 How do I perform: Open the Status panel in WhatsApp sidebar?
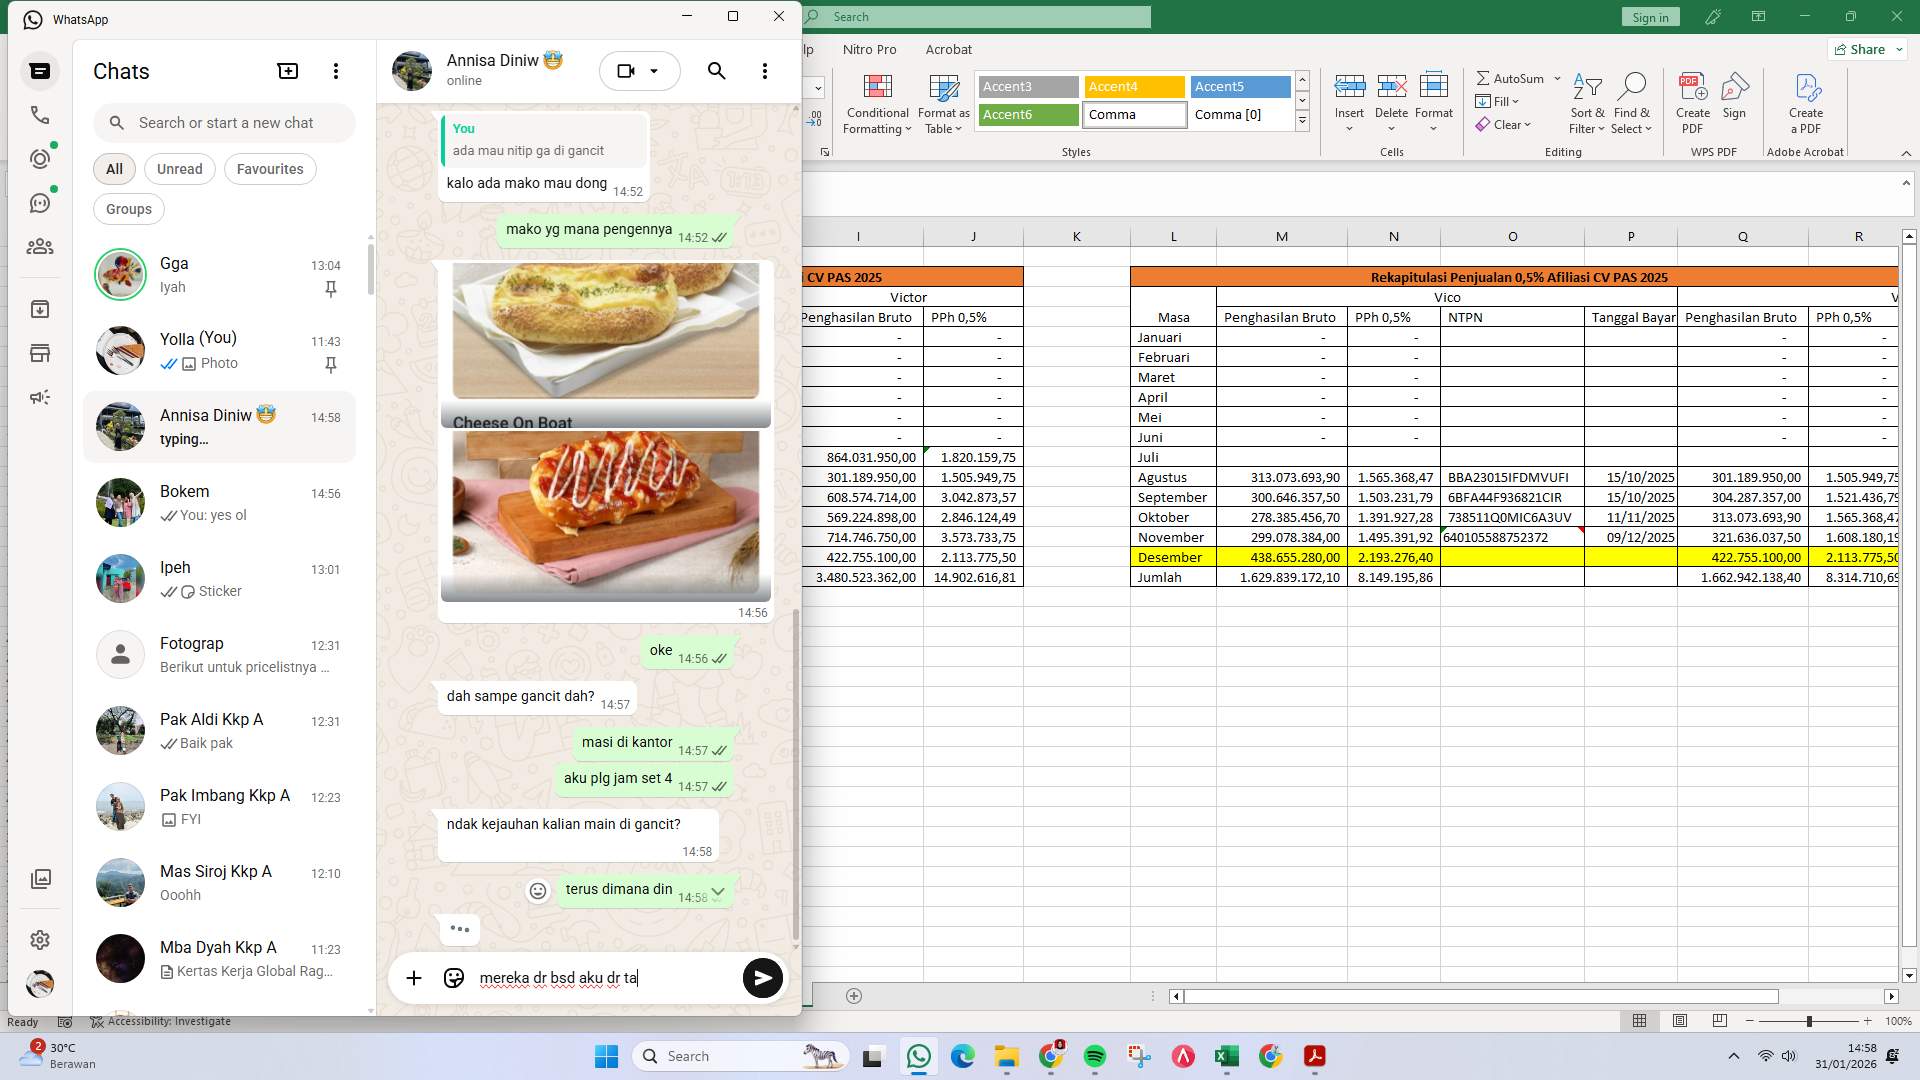pyautogui.click(x=40, y=158)
